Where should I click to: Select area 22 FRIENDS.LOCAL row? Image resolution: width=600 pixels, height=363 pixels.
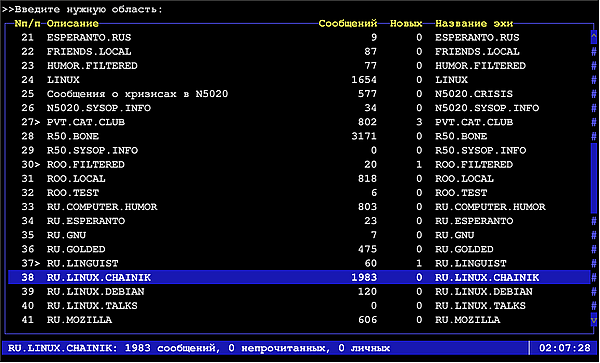pyautogui.click(x=299, y=52)
